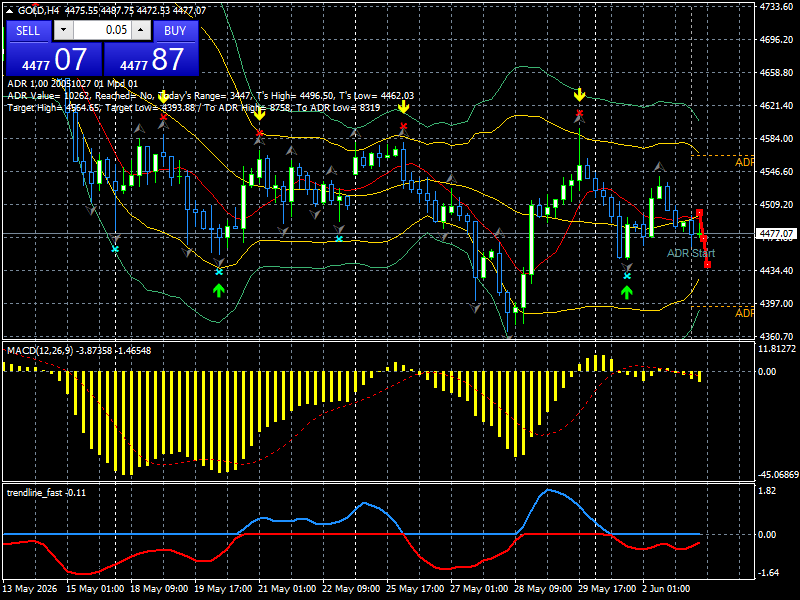
Task: Click trendline scale value -1.64
Action: pos(768,573)
